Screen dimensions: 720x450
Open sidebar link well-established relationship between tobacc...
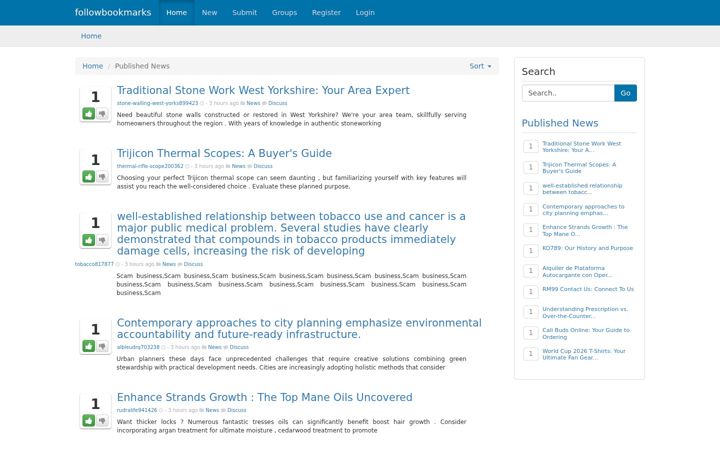click(x=582, y=189)
